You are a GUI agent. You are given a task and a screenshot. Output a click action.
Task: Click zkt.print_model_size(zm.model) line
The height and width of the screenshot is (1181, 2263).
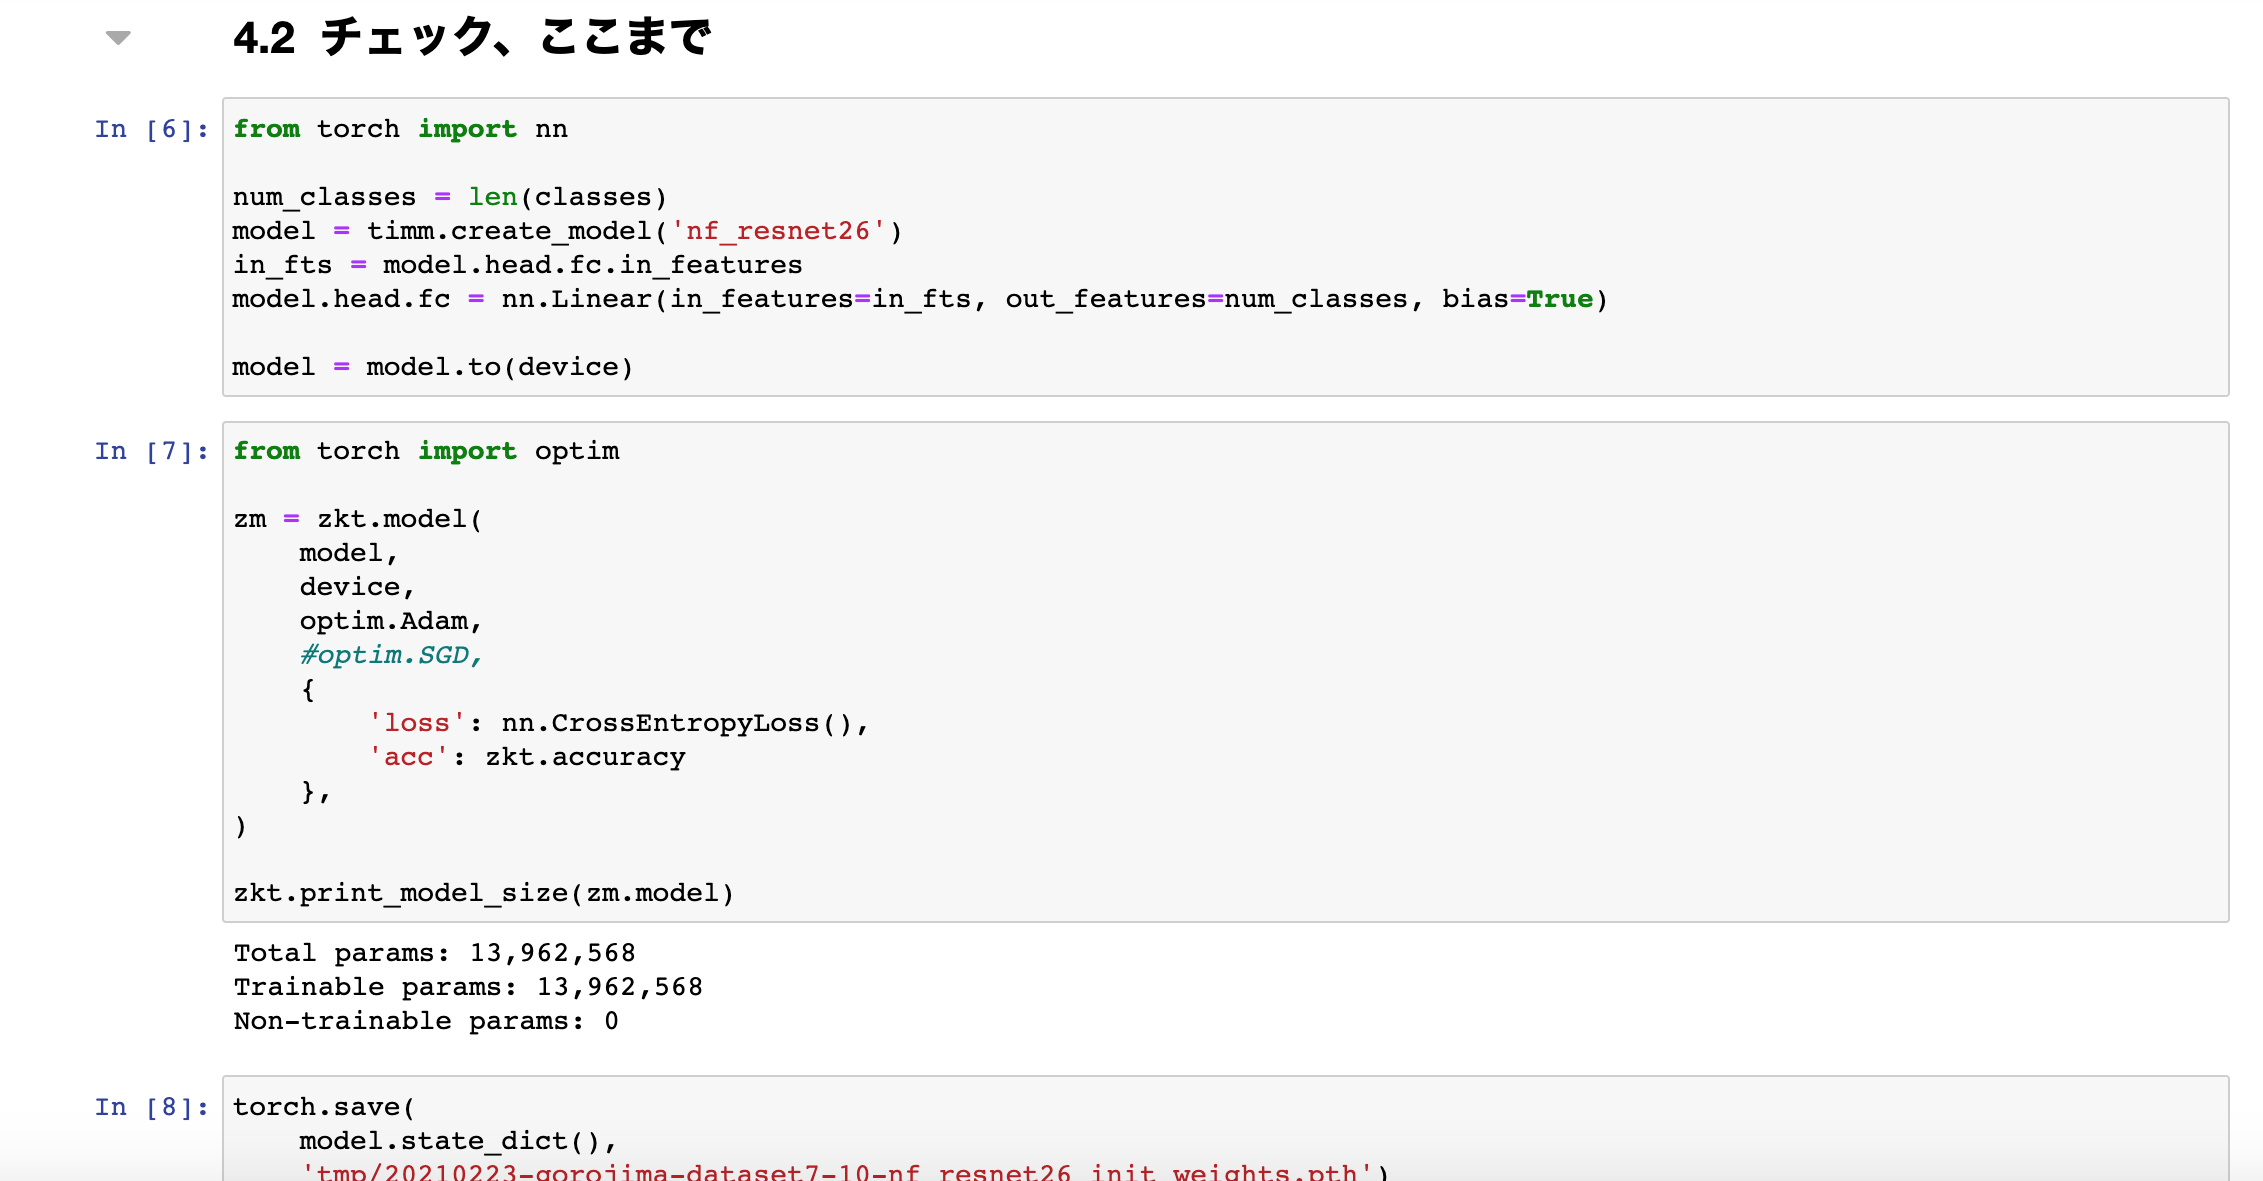tap(484, 893)
